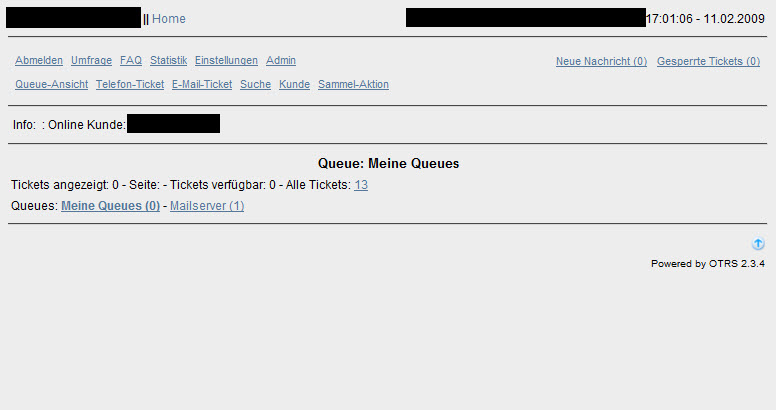The width and height of the screenshot is (776, 410).
Task: Create a new Telefon-Ticket
Action: click(x=130, y=84)
